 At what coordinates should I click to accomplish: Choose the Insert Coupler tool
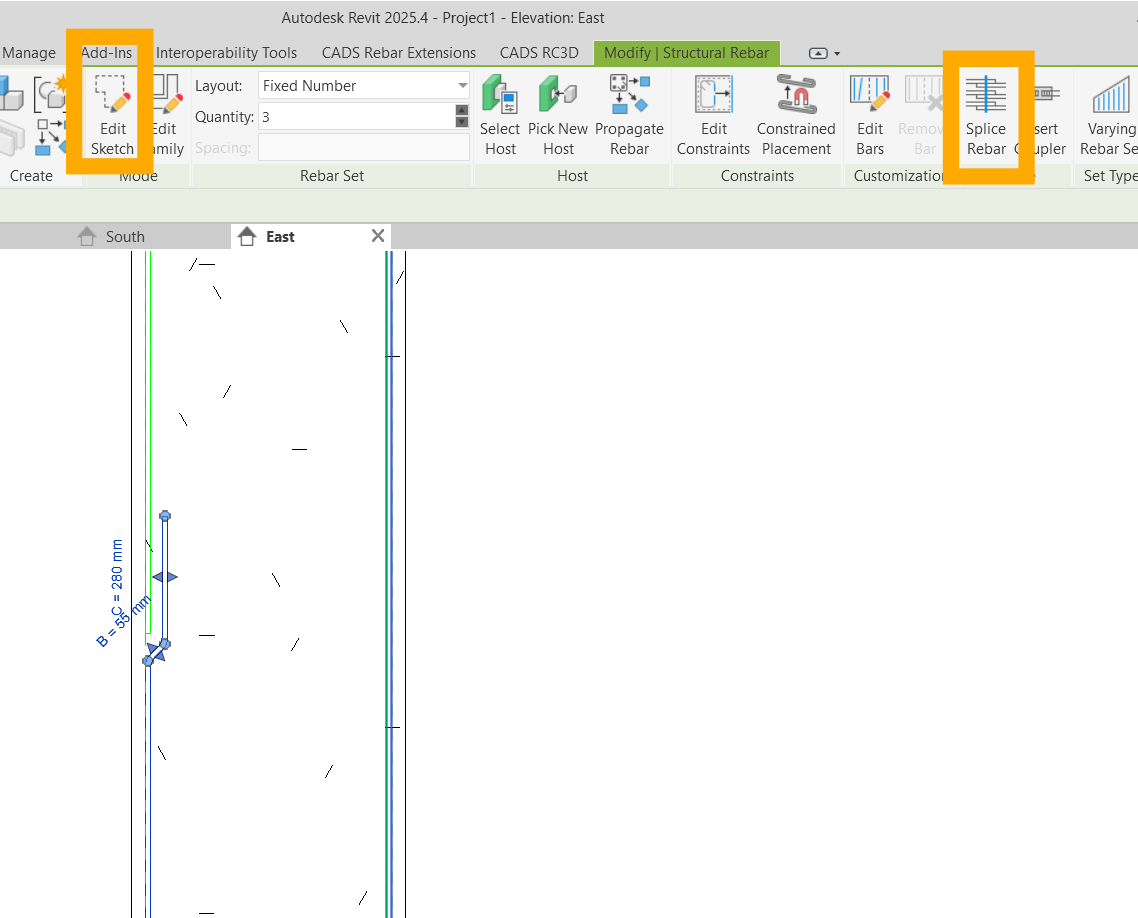pos(1043,113)
